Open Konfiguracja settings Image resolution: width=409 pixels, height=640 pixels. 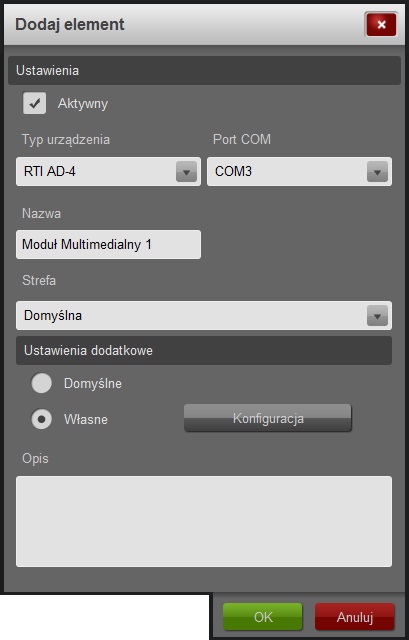pos(268,418)
